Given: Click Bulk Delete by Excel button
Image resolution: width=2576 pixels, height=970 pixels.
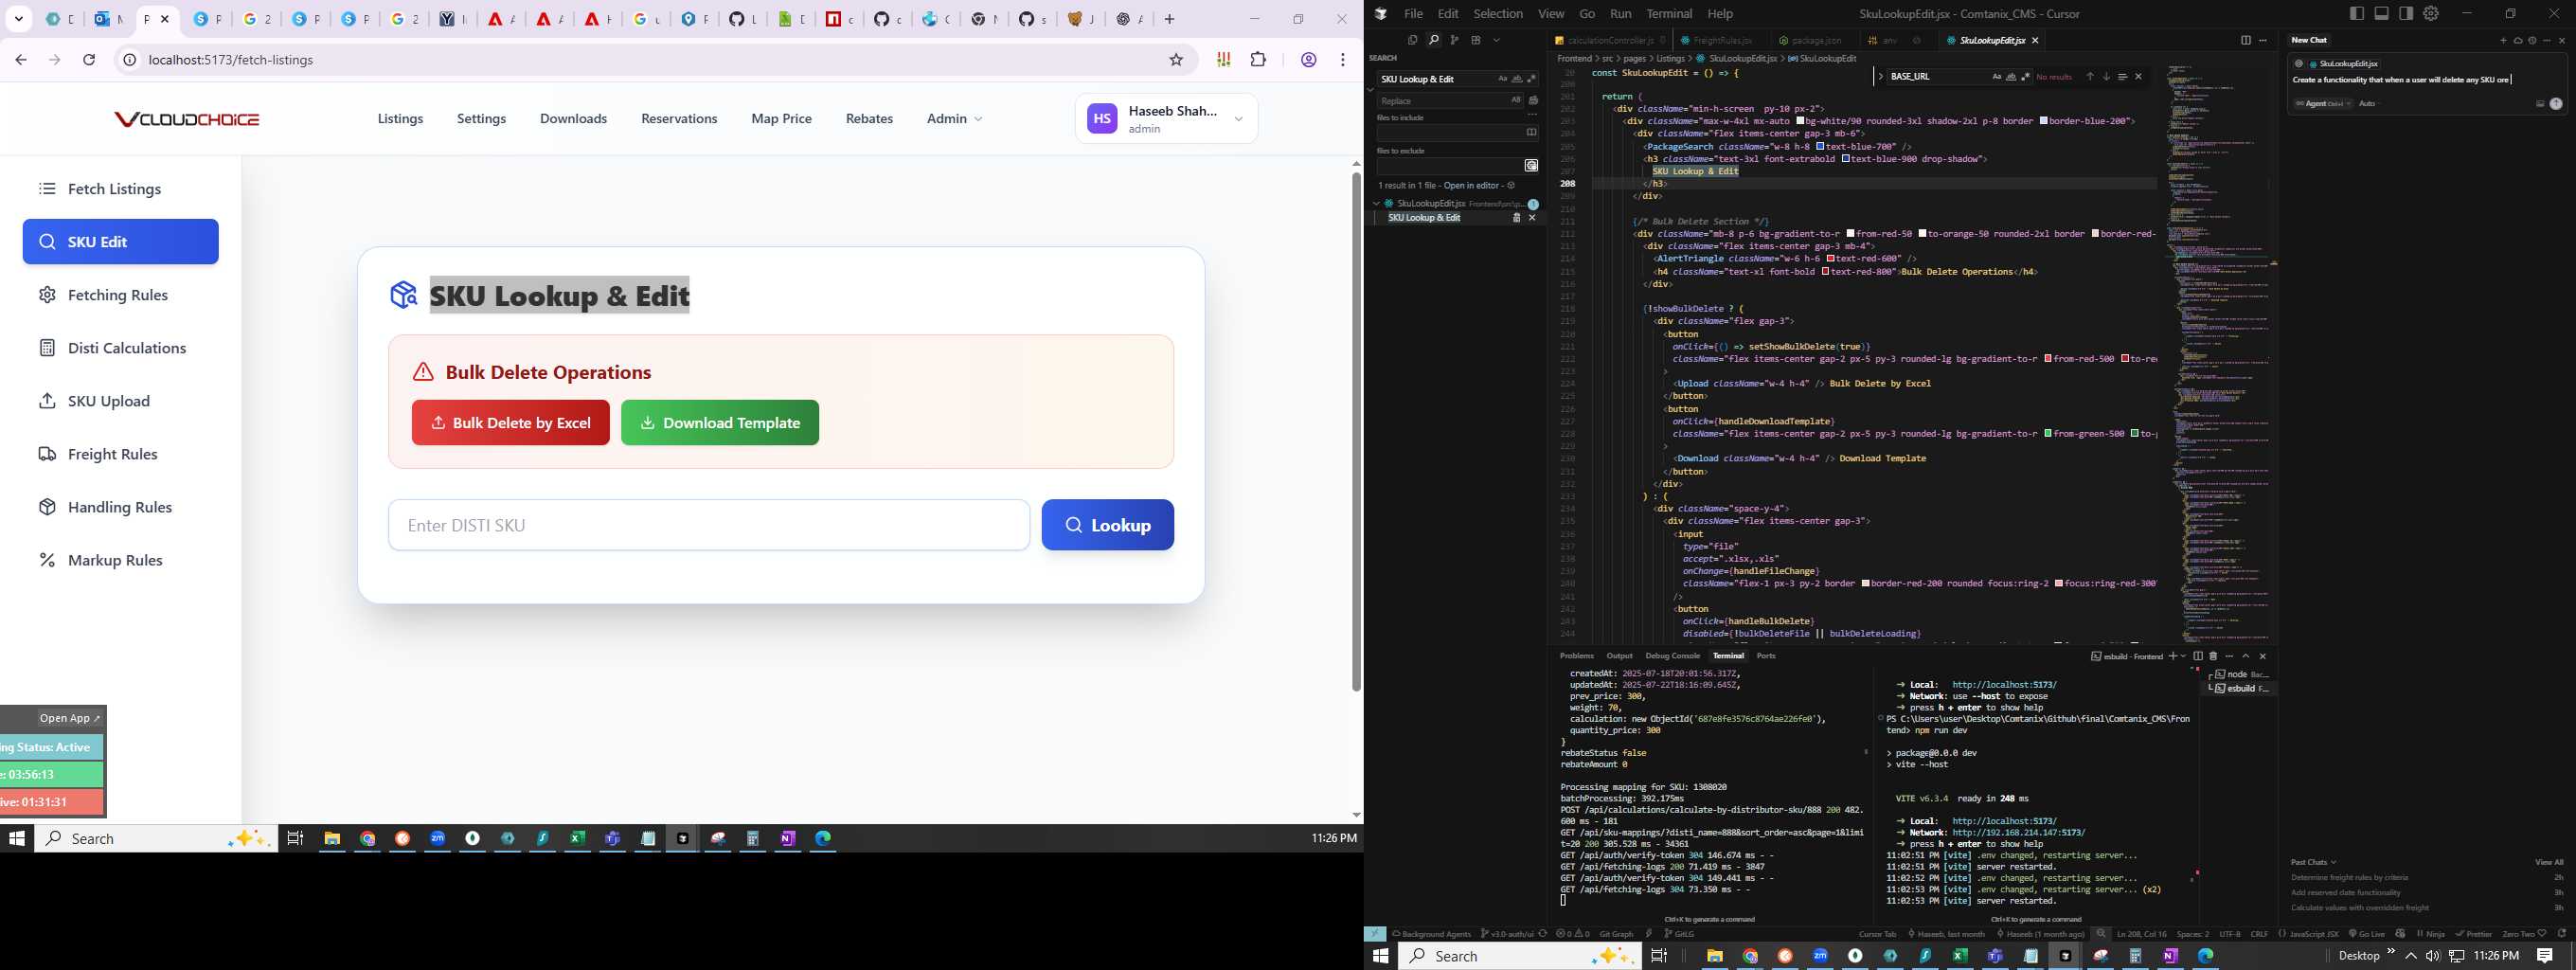Looking at the screenshot, I should point(511,423).
